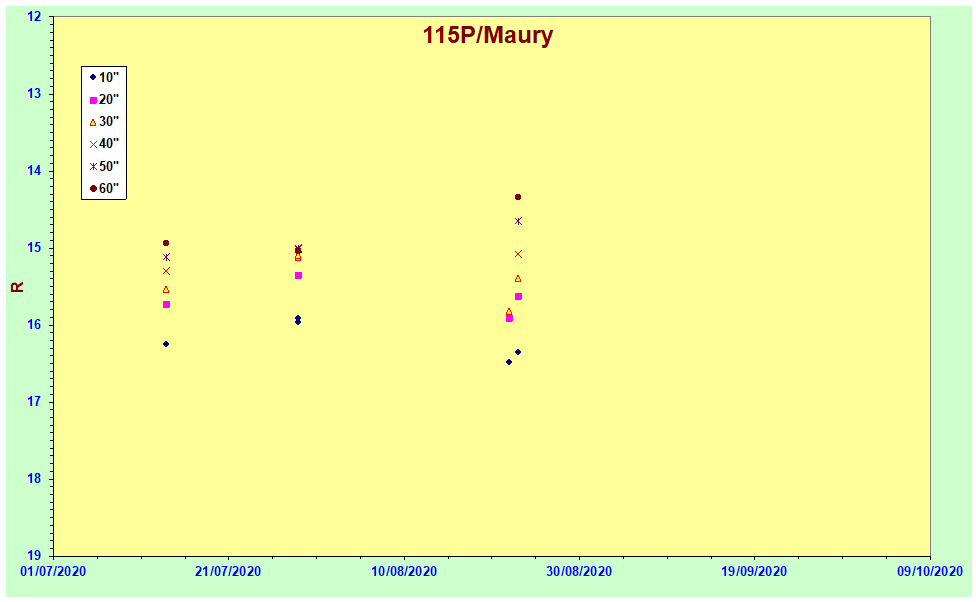Click the y-axis label 13
976x602 pixels.
coord(34,94)
